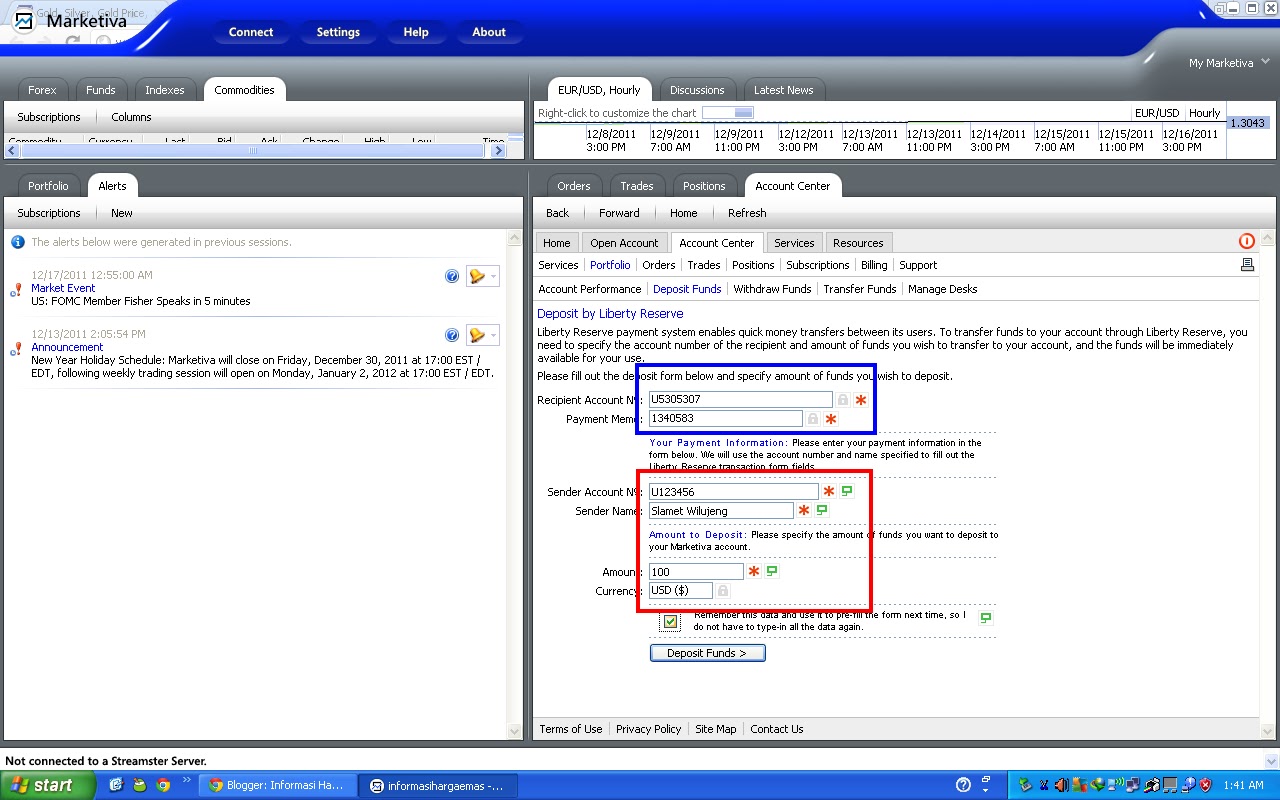Toggle the chart customize switch control

[727, 113]
